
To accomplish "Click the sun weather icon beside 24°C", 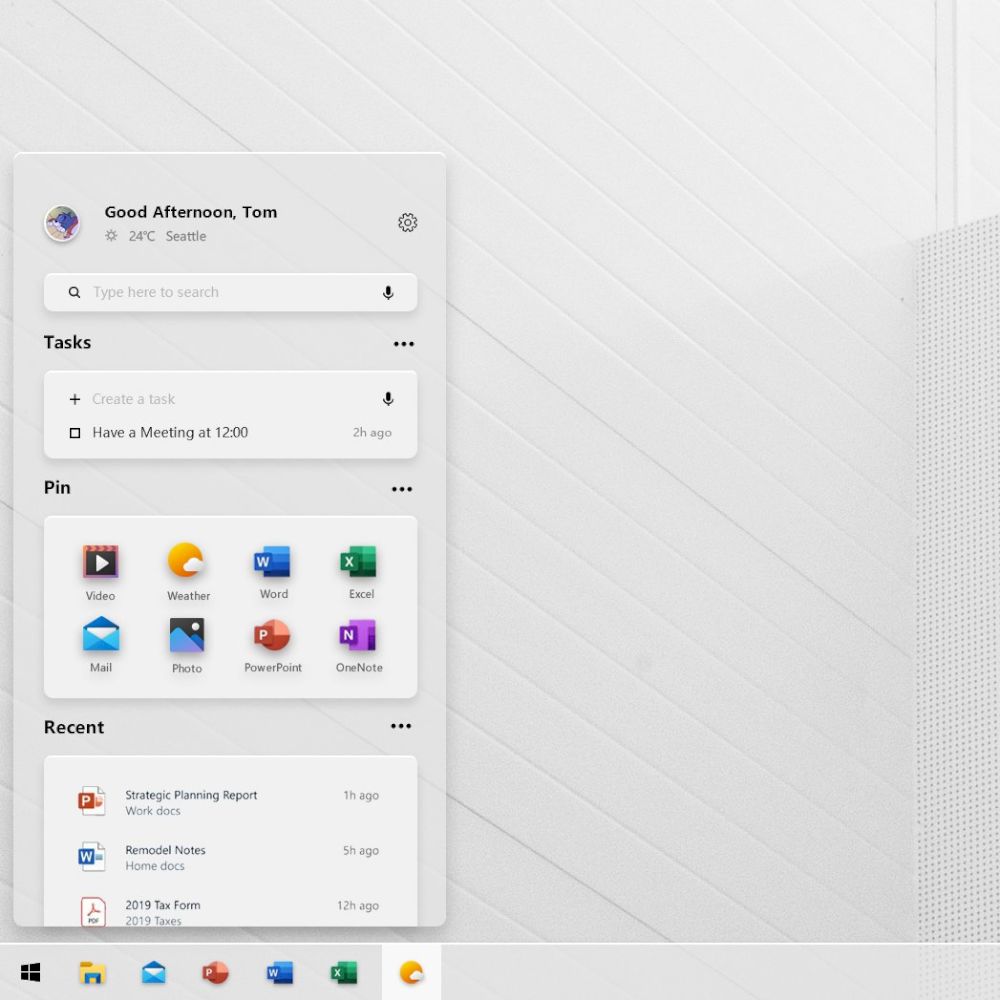I will point(111,236).
